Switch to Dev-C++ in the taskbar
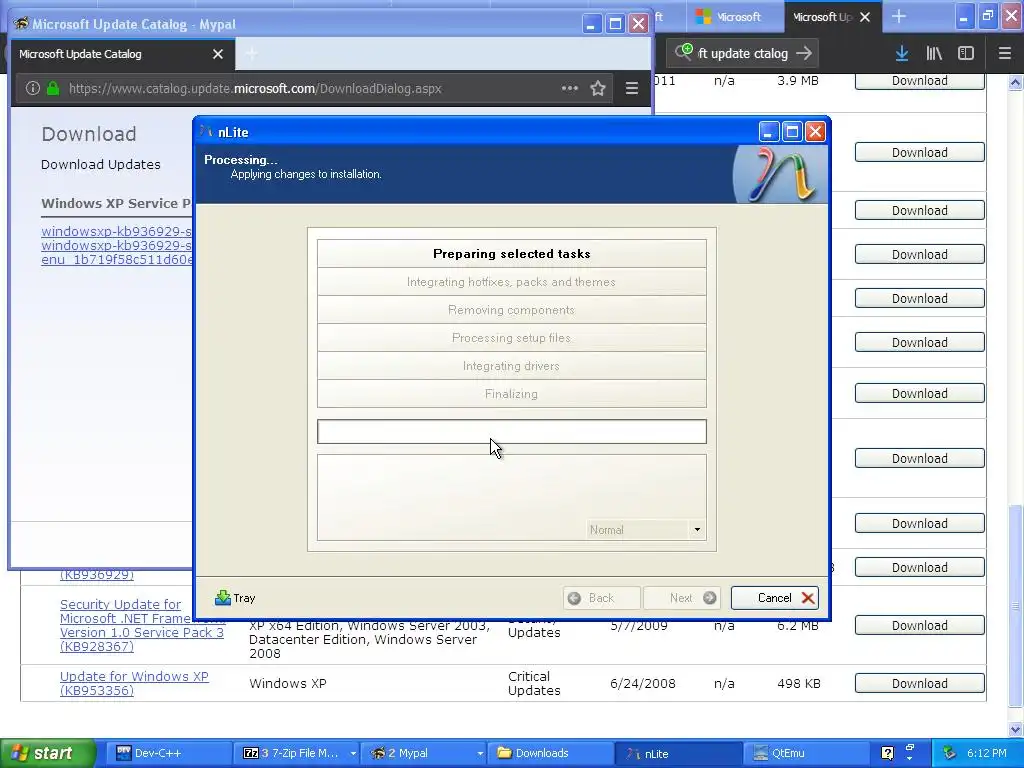The height and width of the screenshot is (768, 1024). 167,753
